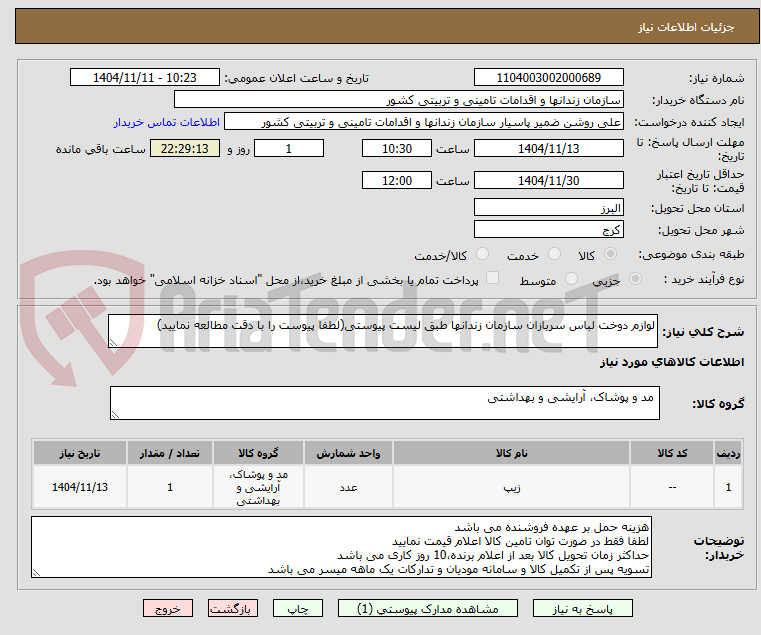
Task: Click the اطلاعات کالاهای مورد نیاز heading
Action: 672,362
